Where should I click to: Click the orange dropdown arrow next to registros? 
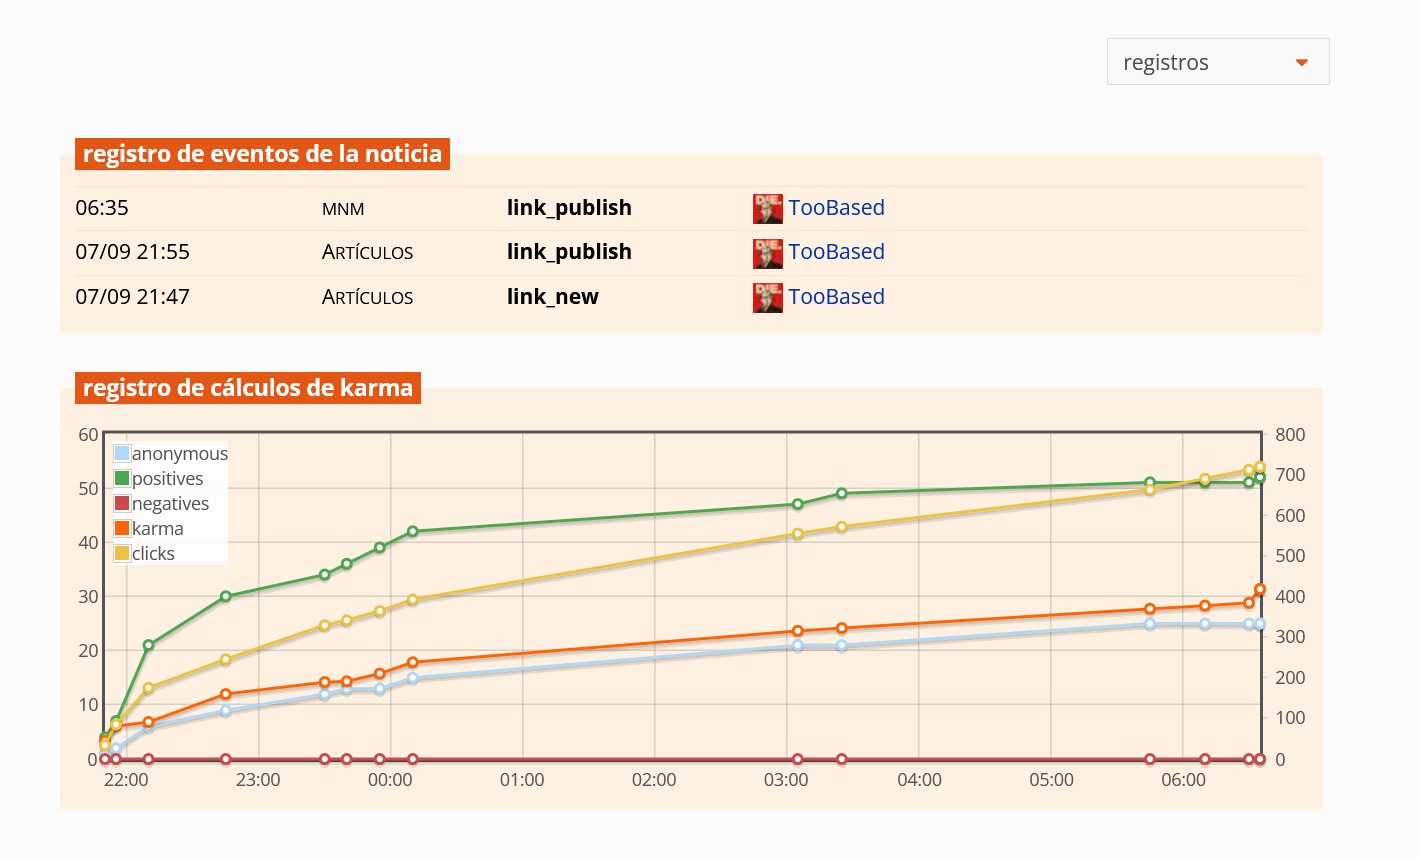coord(1302,63)
